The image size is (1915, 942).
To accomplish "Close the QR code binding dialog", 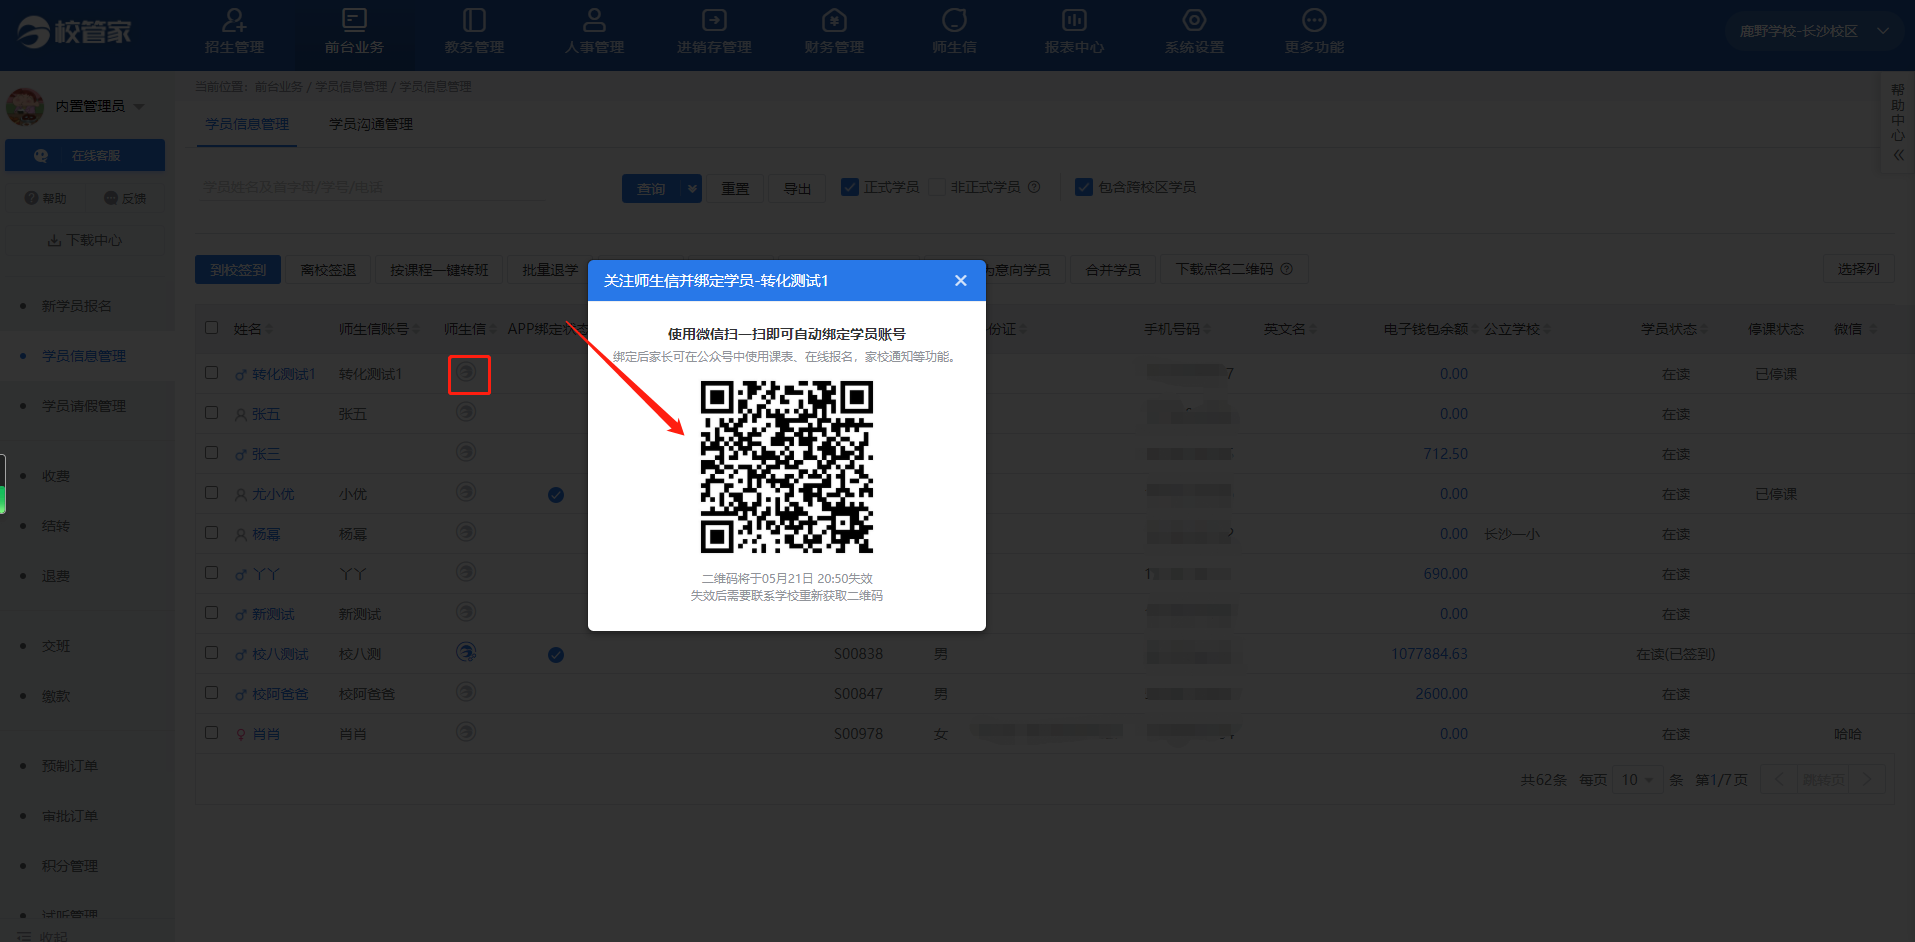I will 960,281.
